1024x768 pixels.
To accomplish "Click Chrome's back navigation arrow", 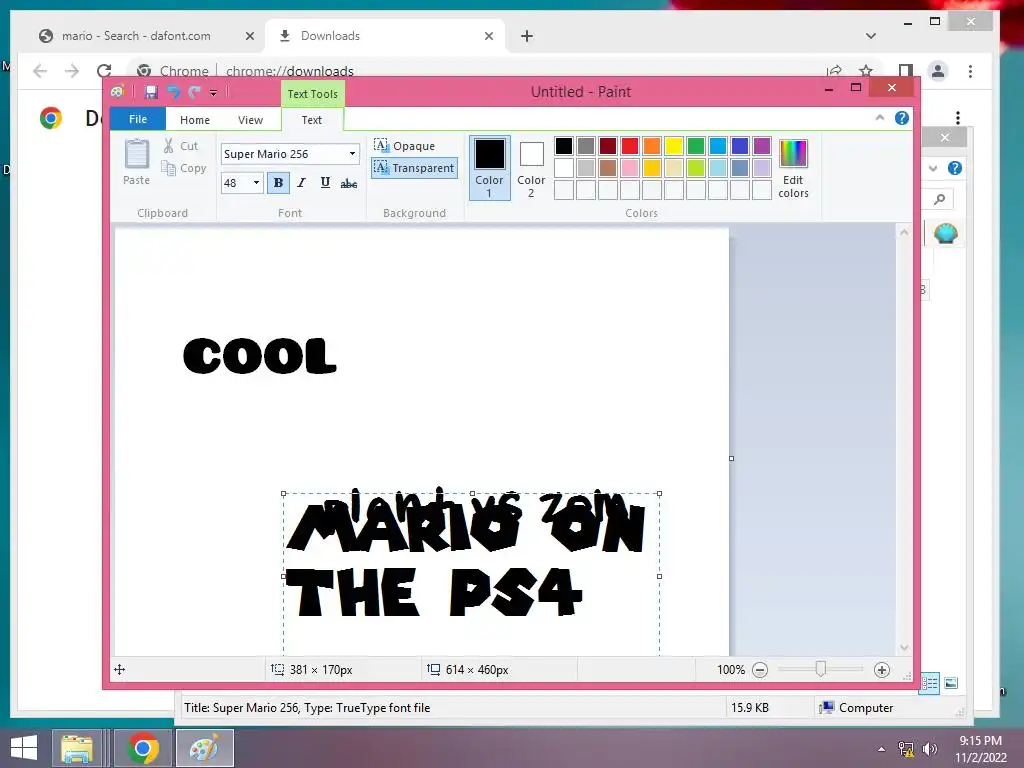I will click(x=40, y=71).
